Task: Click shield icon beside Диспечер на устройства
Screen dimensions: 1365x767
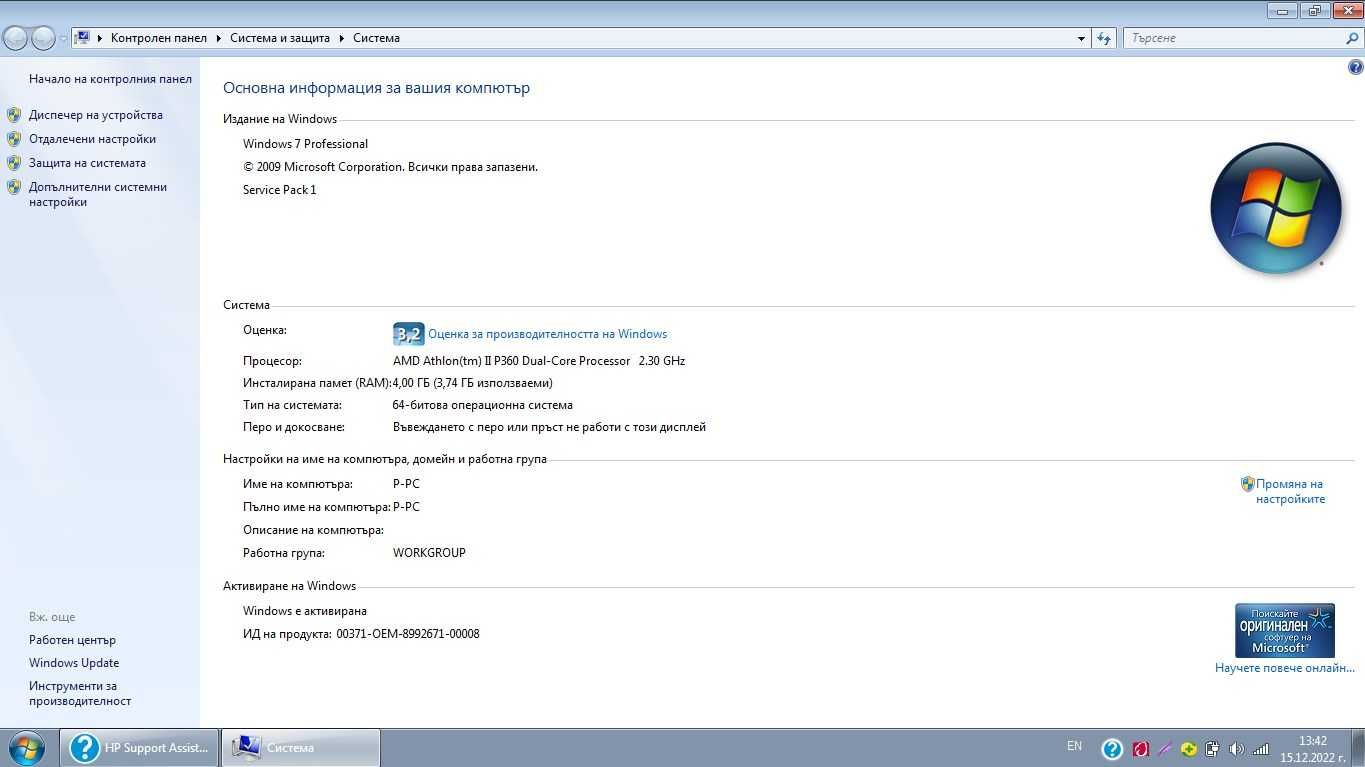Action: (14, 115)
